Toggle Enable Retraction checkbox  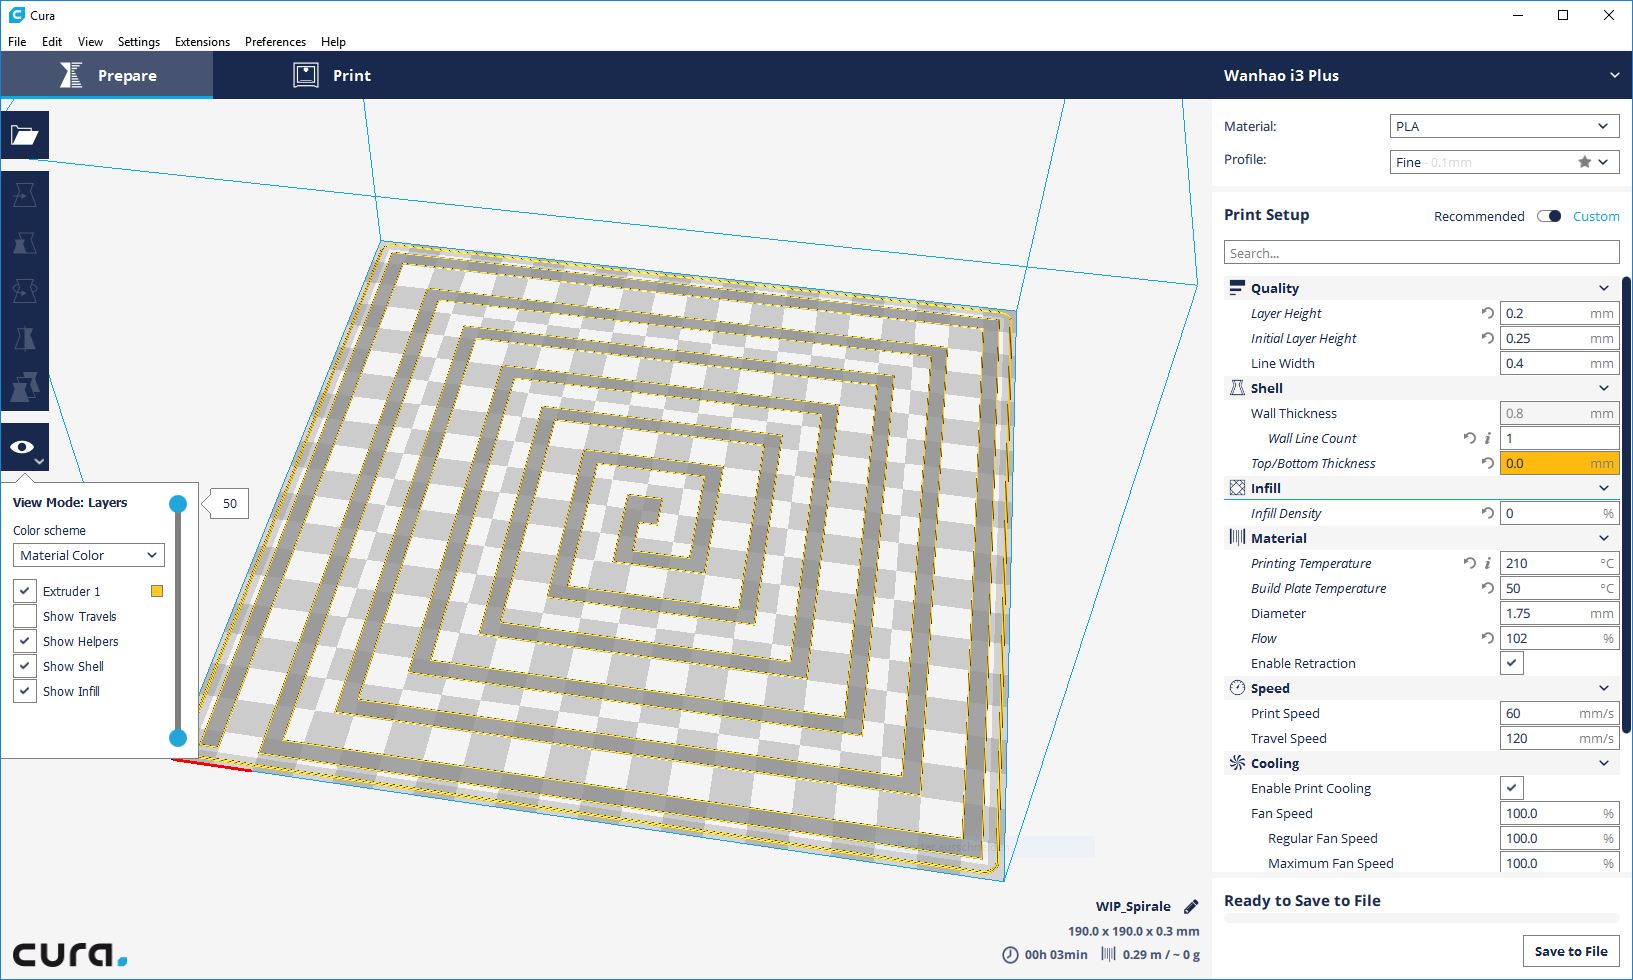[x=1511, y=663]
